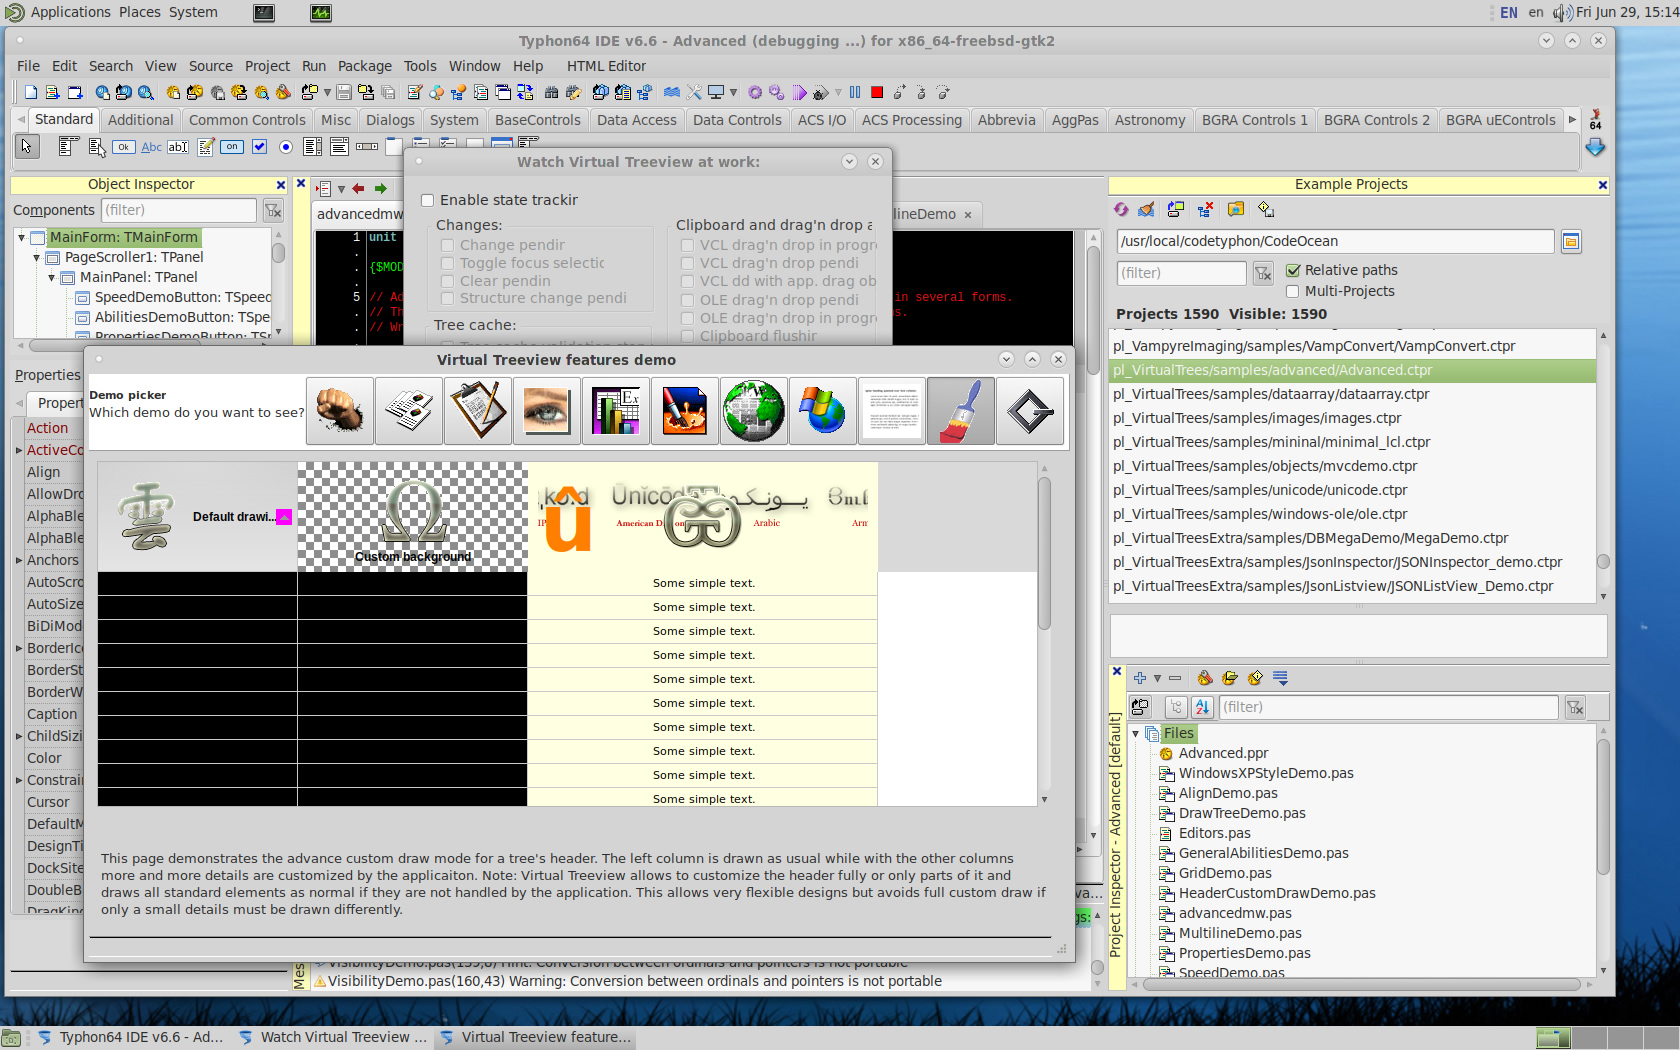Select HeaderCustomDrawDemo.pas in Project Inspector
Viewport: 1680px width, 1050px height.
click(1276, 893)
